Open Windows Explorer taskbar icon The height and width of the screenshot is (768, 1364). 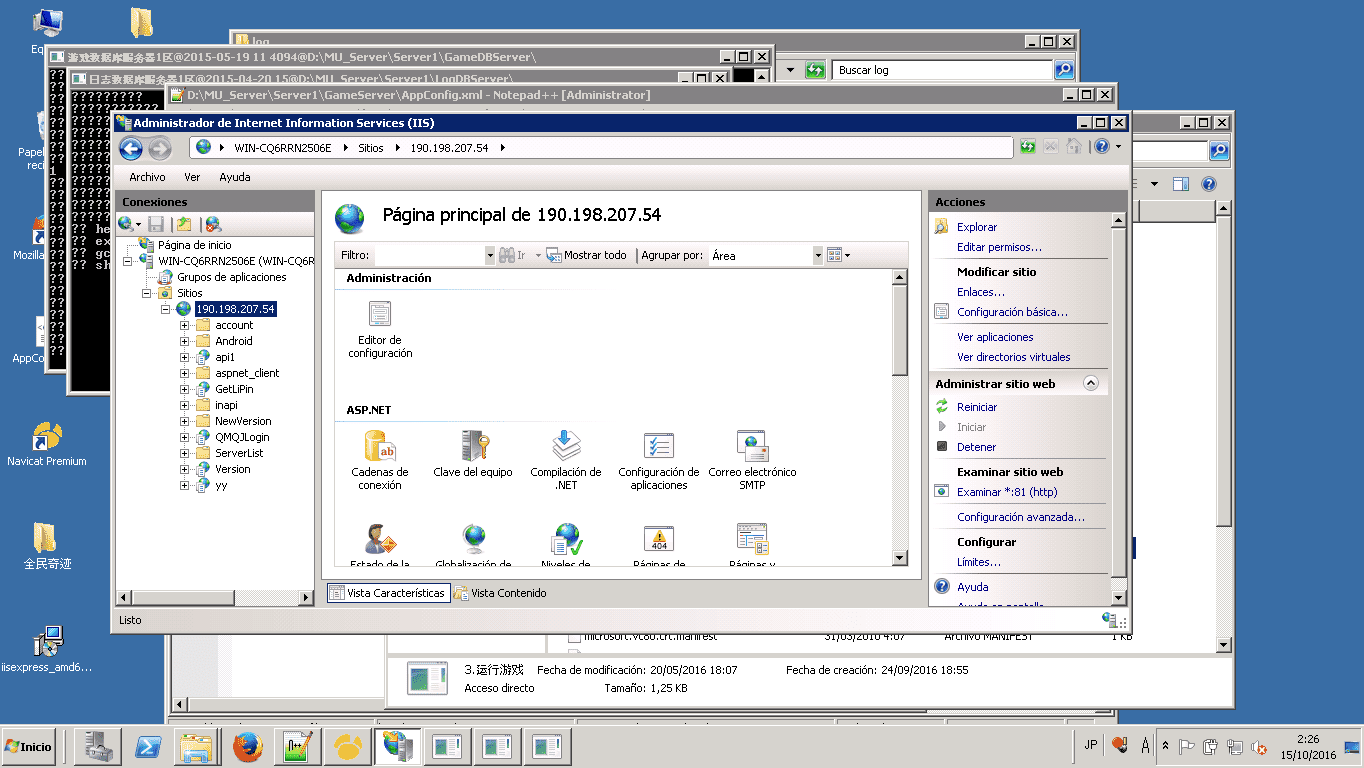pyautogui.click(x=196, y=746)
